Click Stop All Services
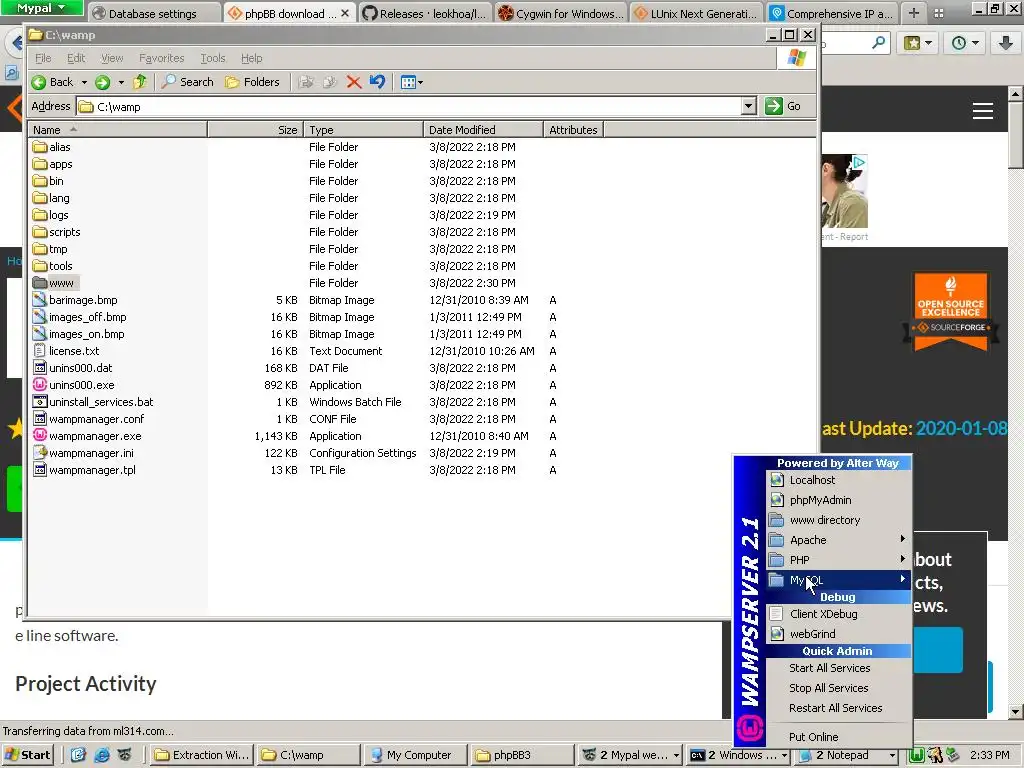Screen dimensions: 1024x768 839,688
